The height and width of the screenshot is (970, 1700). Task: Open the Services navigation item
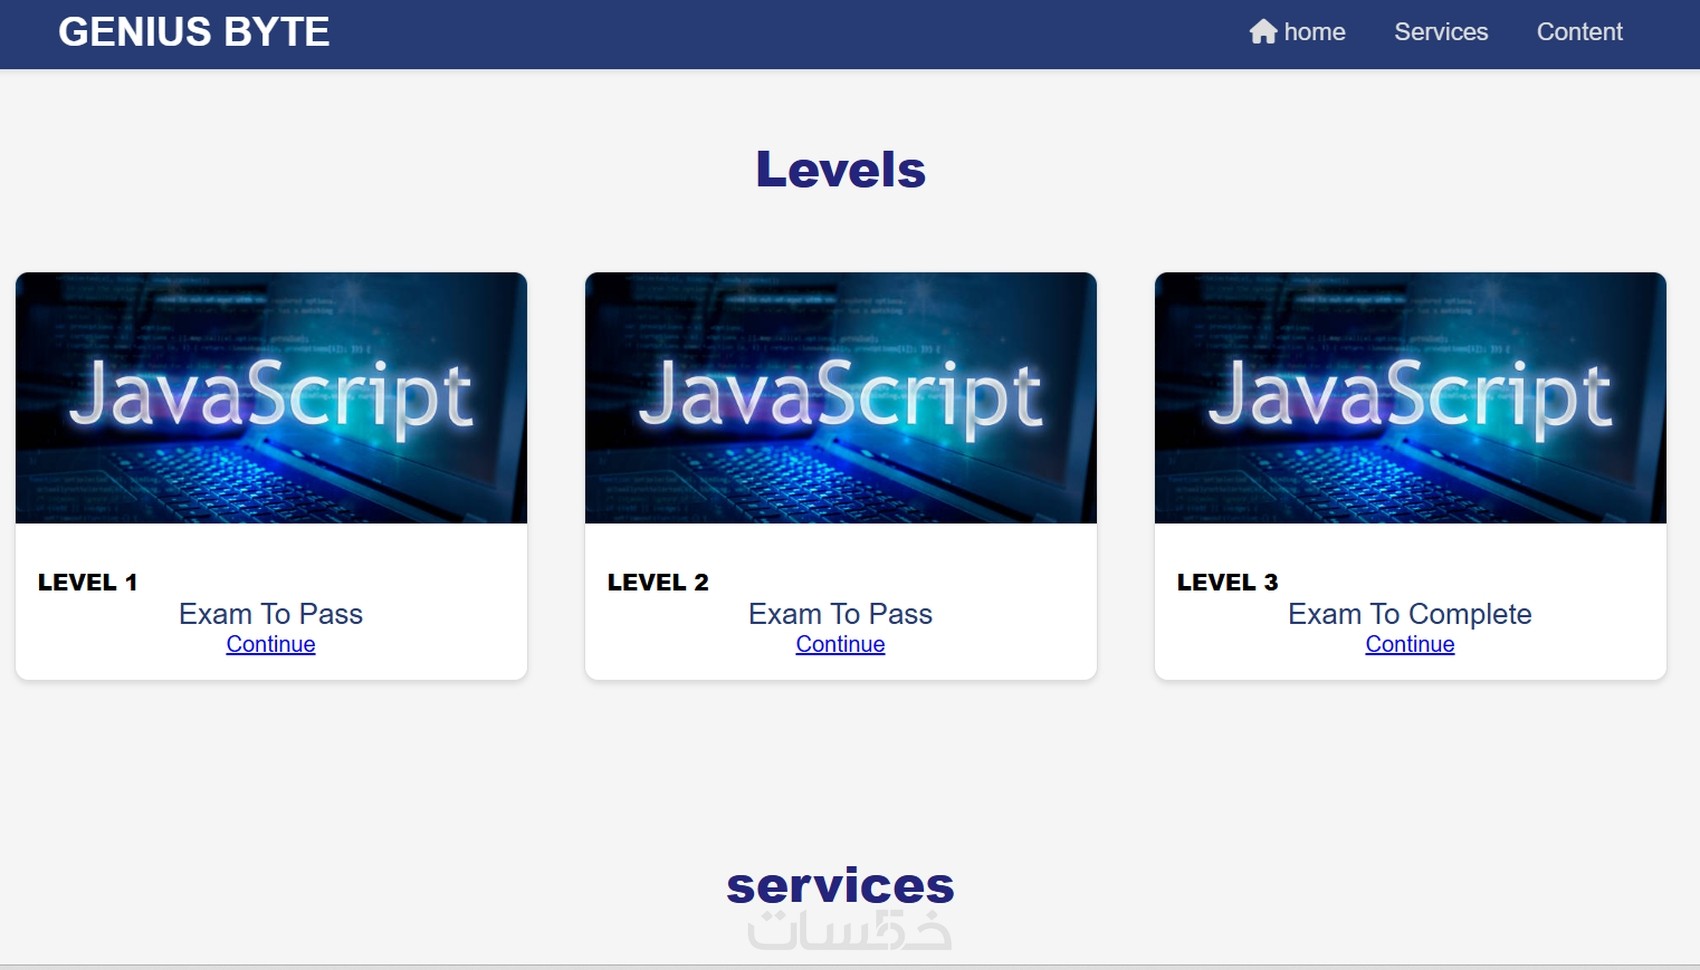click(1441, 32)
